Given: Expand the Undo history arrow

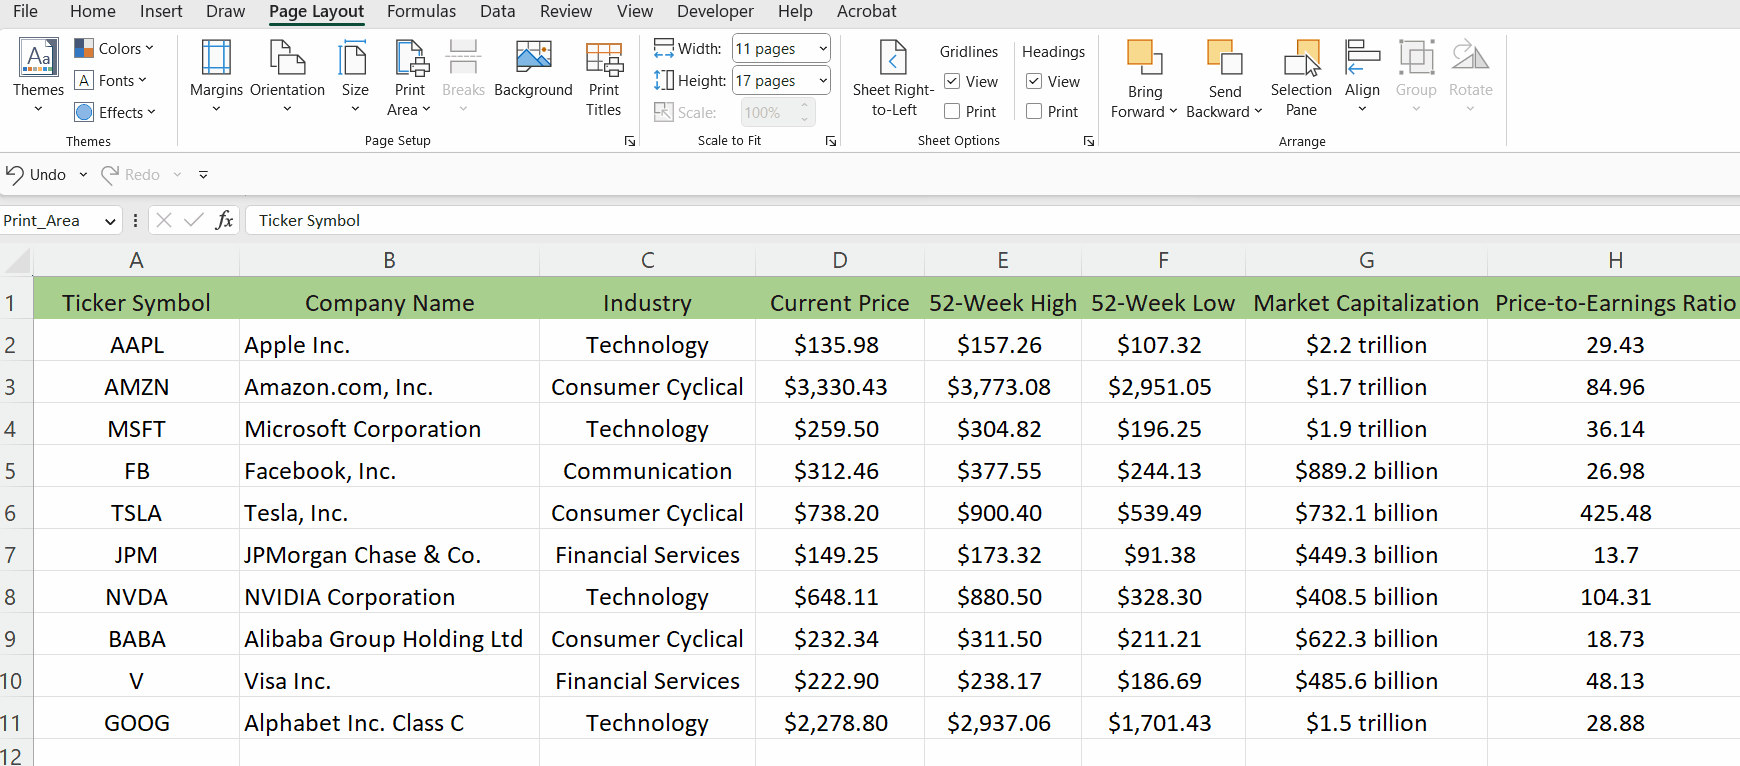Looking at the screenshot, I should pyautogui.click(x=83, y=174).
